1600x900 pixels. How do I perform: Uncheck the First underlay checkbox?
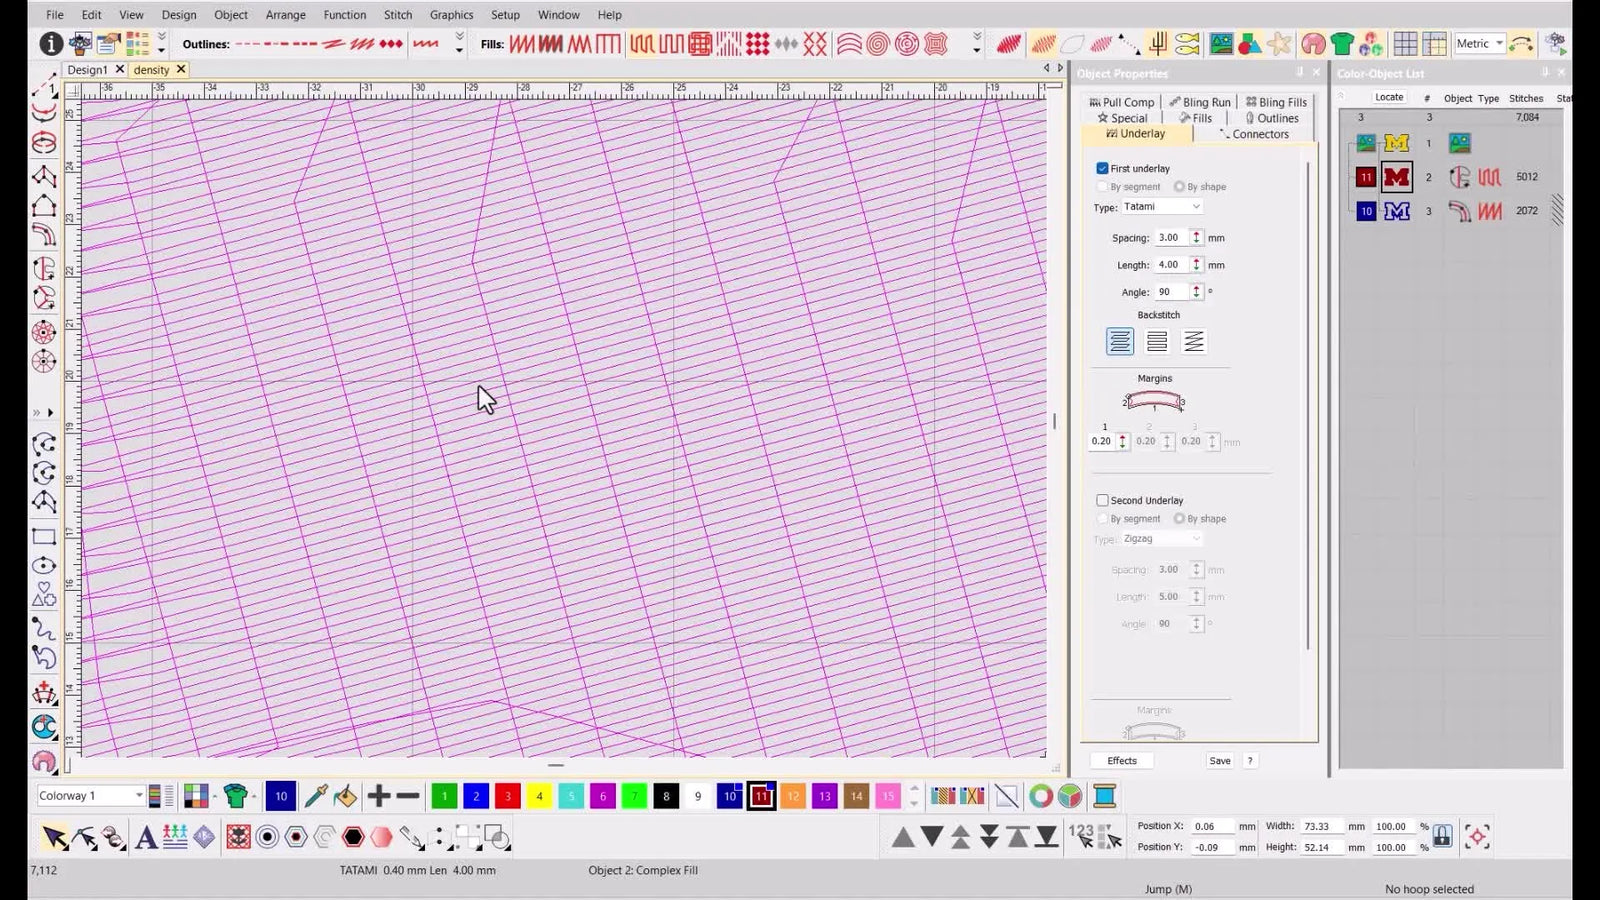pyautogui.click(x=1102, y=168)
